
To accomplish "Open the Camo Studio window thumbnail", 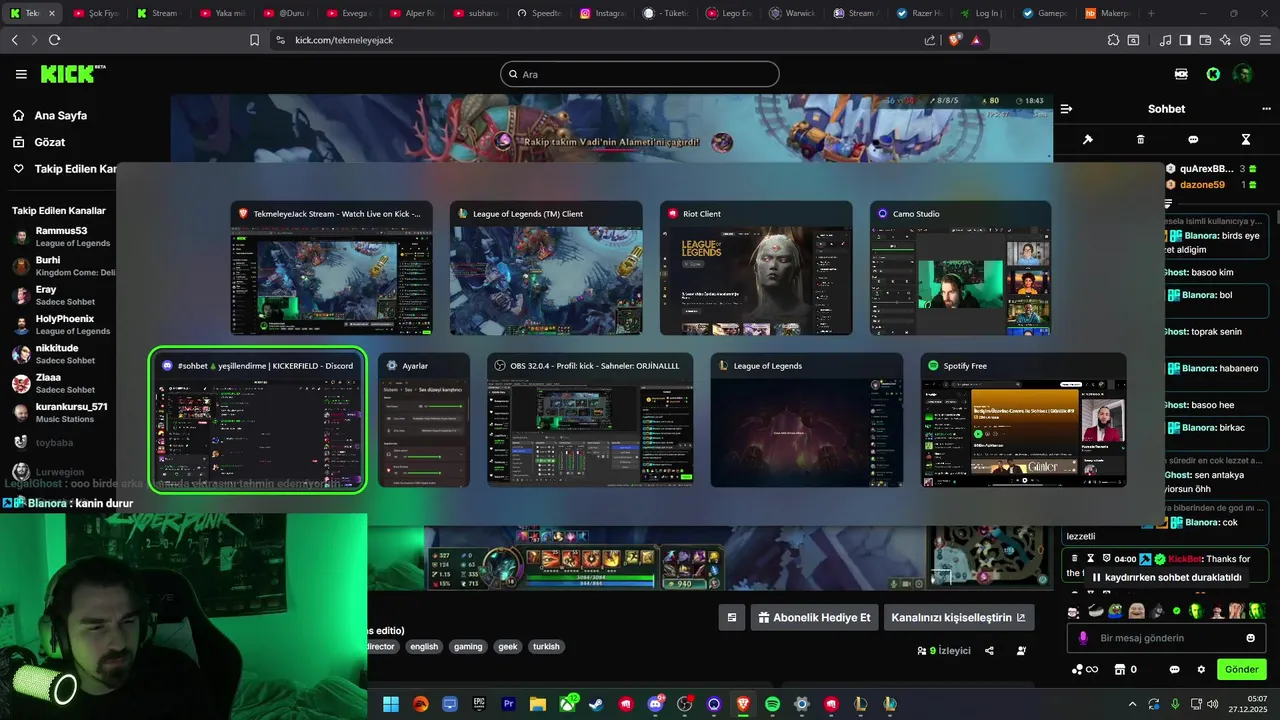I will click(960, 268).
